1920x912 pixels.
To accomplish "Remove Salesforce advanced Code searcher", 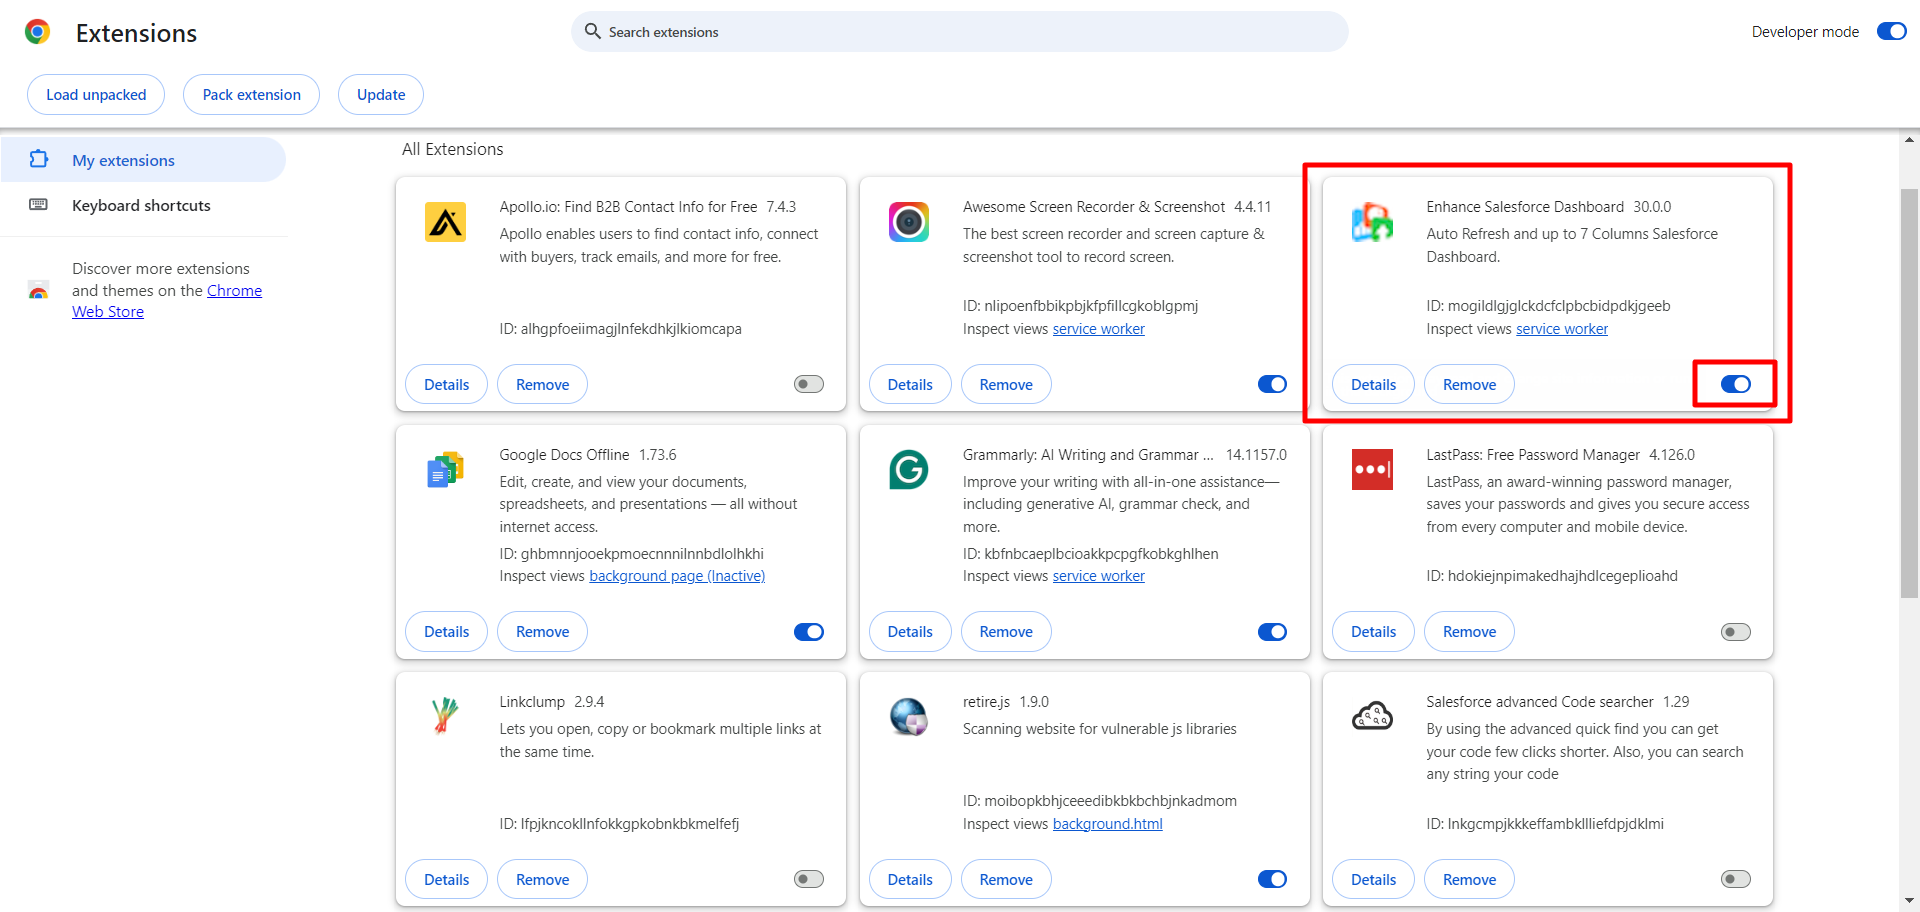I will [1469, 879].
